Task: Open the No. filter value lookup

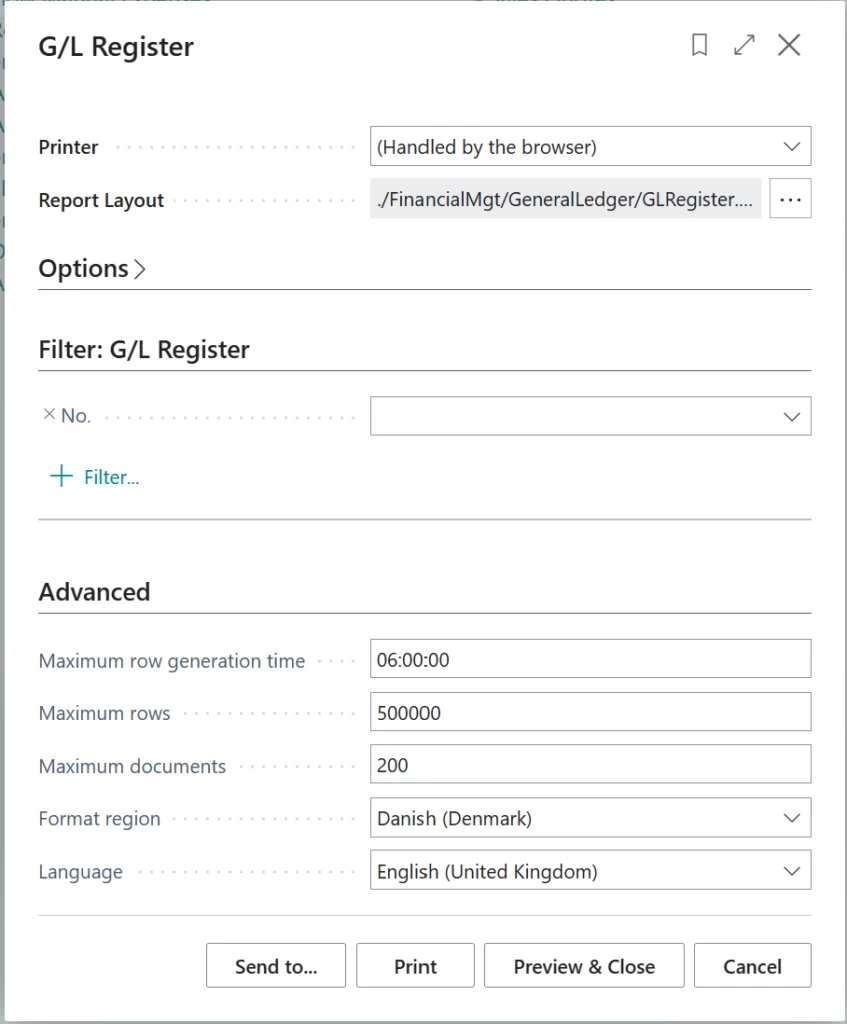Action: (x=791, y=415)
